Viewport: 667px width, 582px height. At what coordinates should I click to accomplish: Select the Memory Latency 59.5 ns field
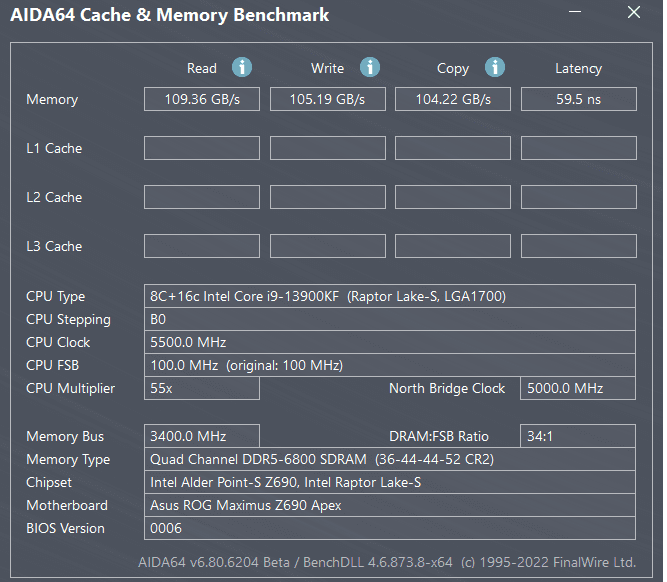(579, 99)
